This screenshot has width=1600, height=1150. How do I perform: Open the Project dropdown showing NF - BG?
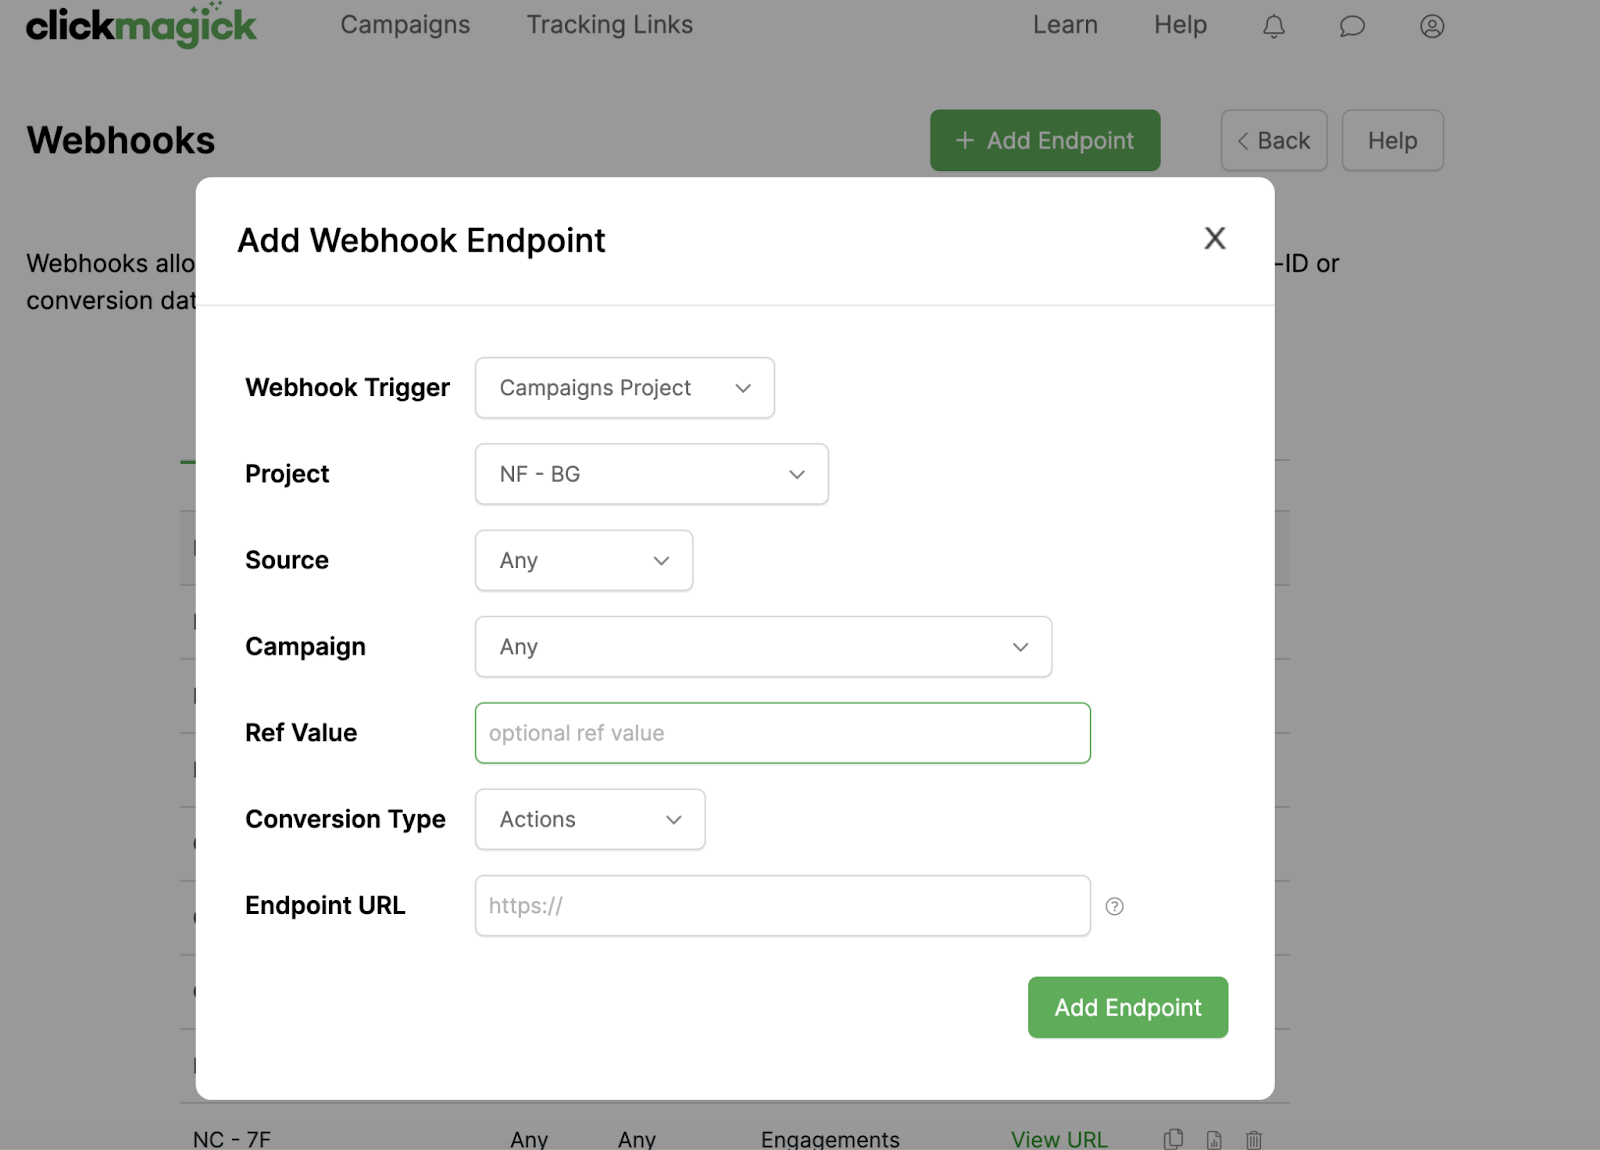click(x=651, y=474)
